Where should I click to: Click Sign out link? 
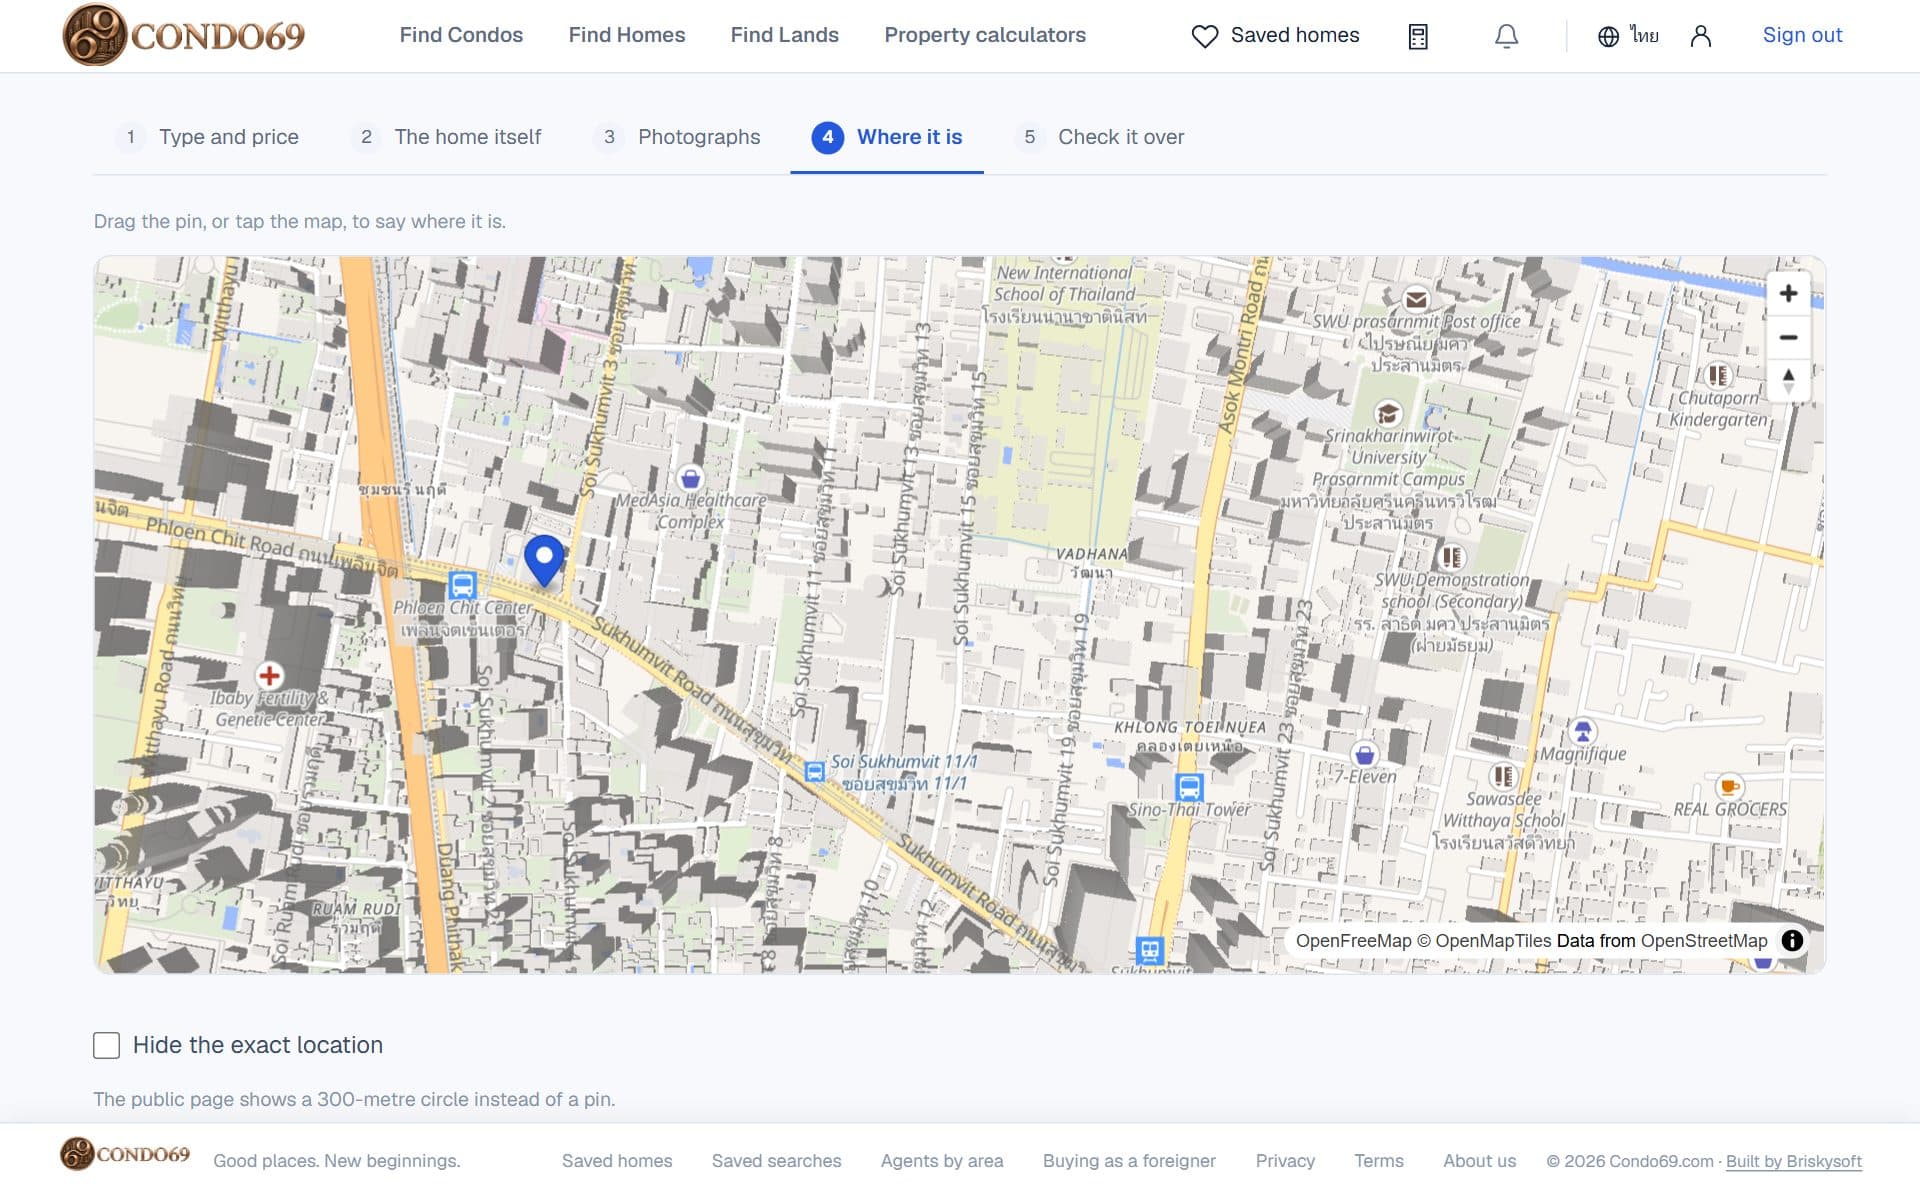1802,35
